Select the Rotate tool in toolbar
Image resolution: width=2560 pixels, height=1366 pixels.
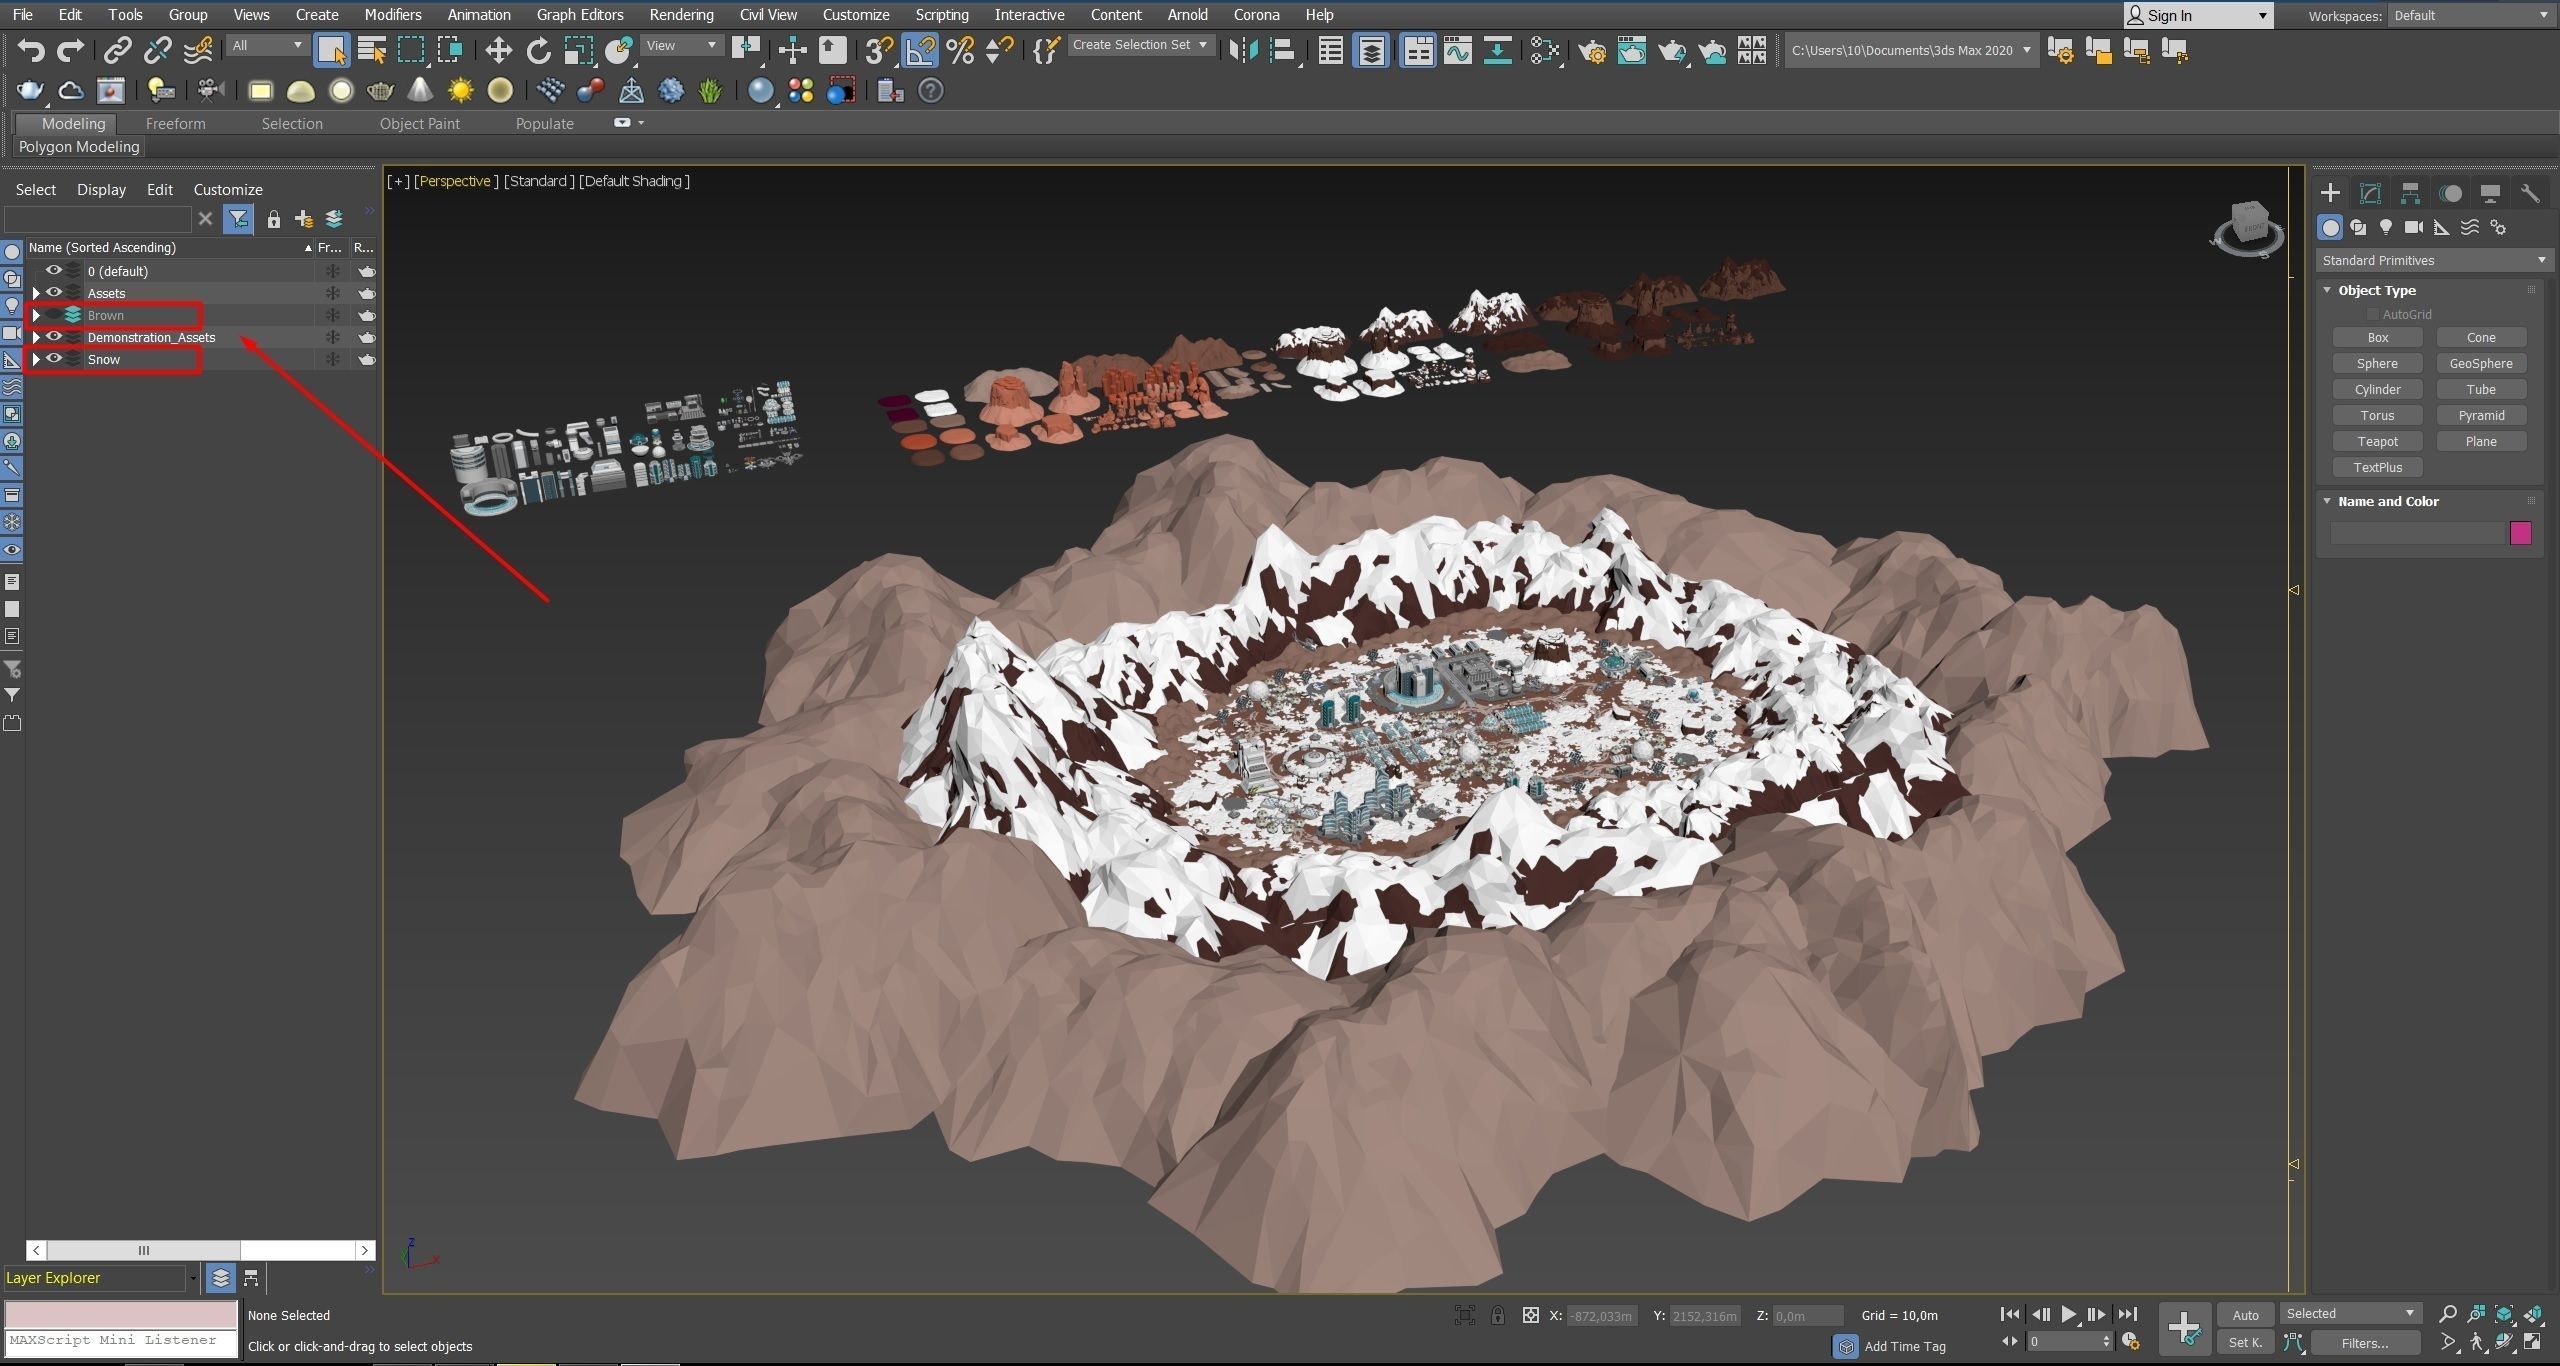click(538, 50)
